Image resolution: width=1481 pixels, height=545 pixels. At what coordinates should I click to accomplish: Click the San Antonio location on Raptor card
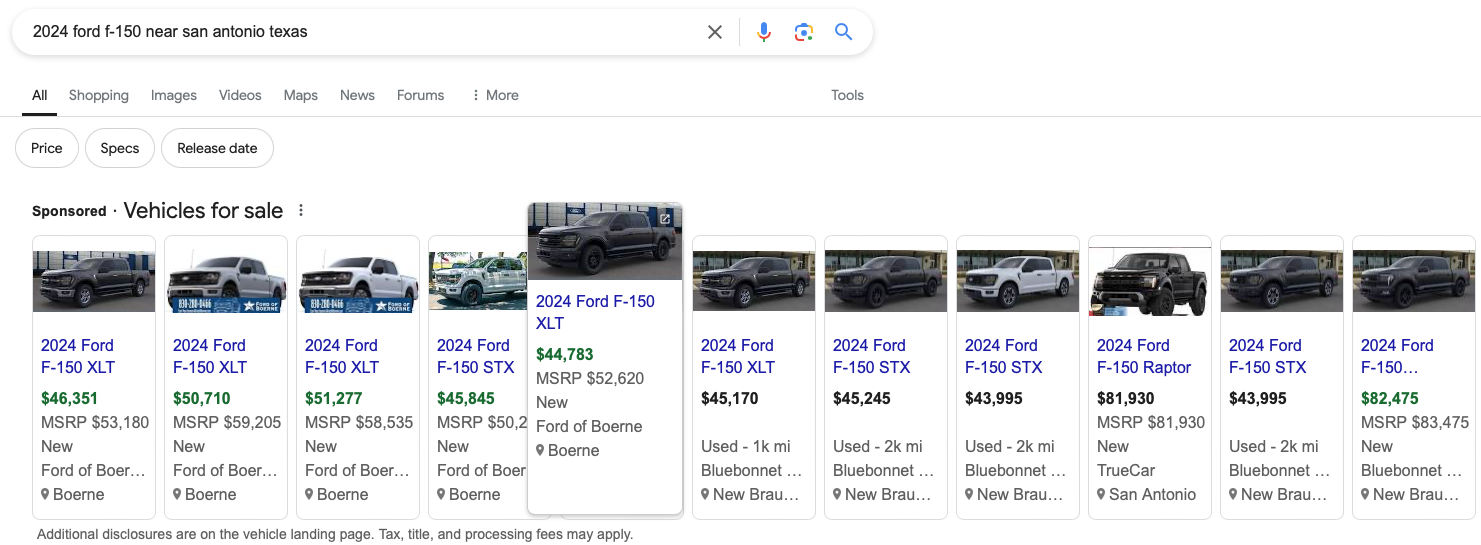click(1146, 494)
